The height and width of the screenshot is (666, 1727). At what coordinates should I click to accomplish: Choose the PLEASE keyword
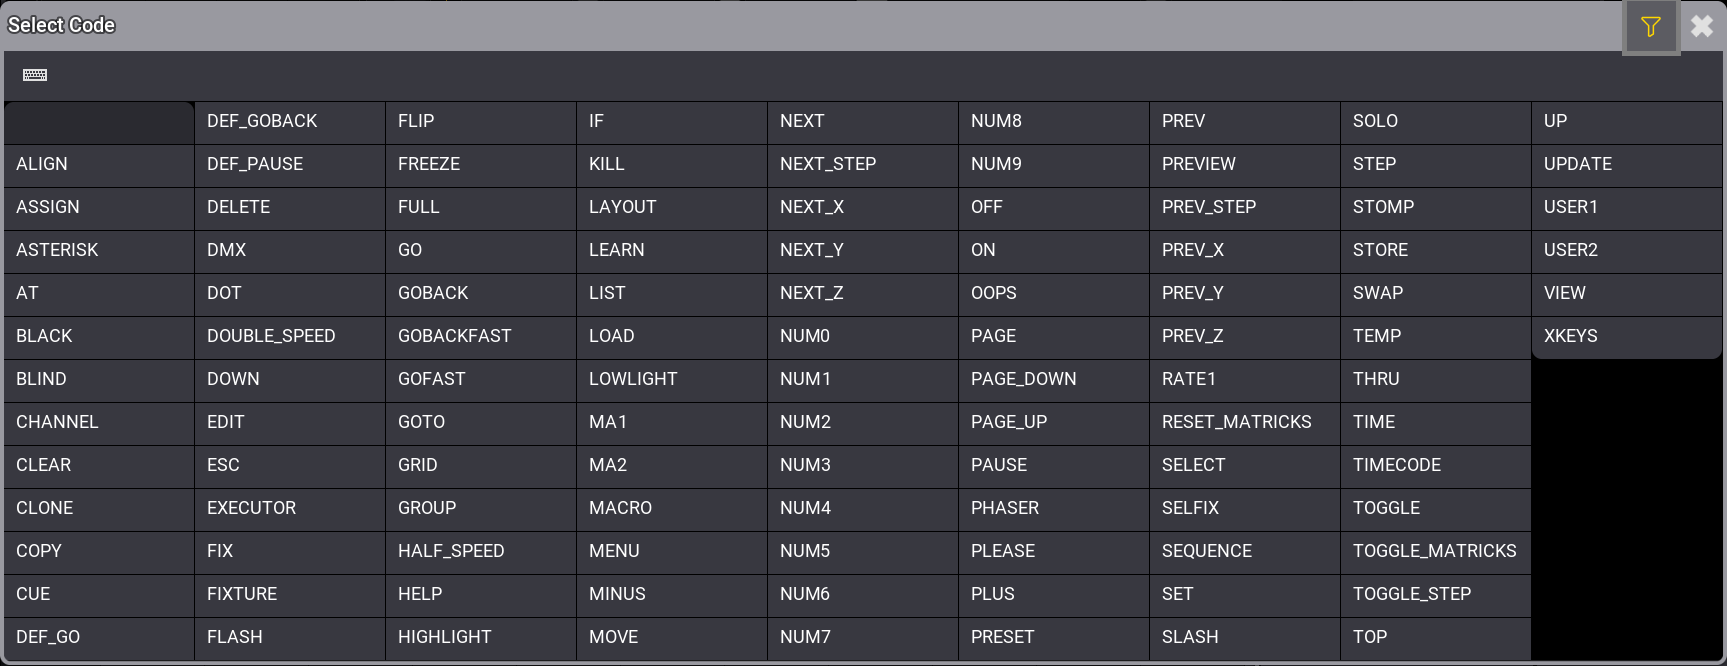pyautogui.click(x=1053, y=551)
